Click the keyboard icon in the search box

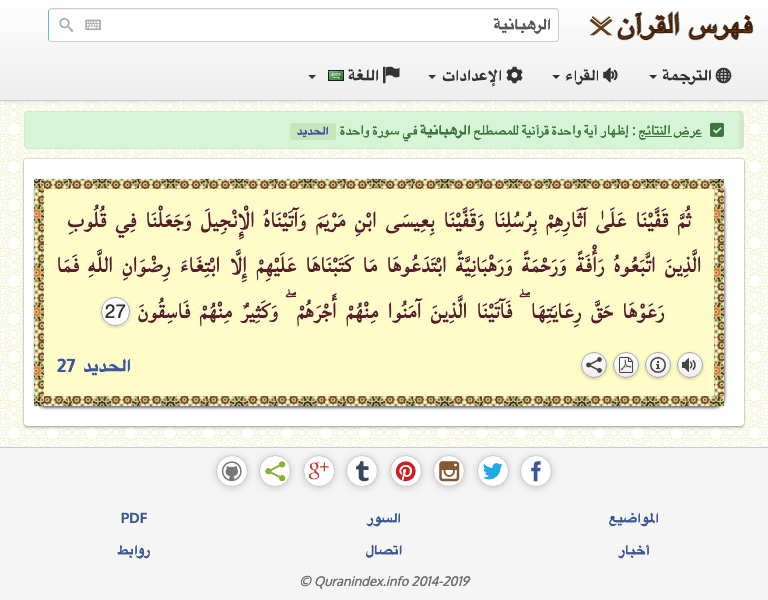pyautogui.click(x=93, y=25)
